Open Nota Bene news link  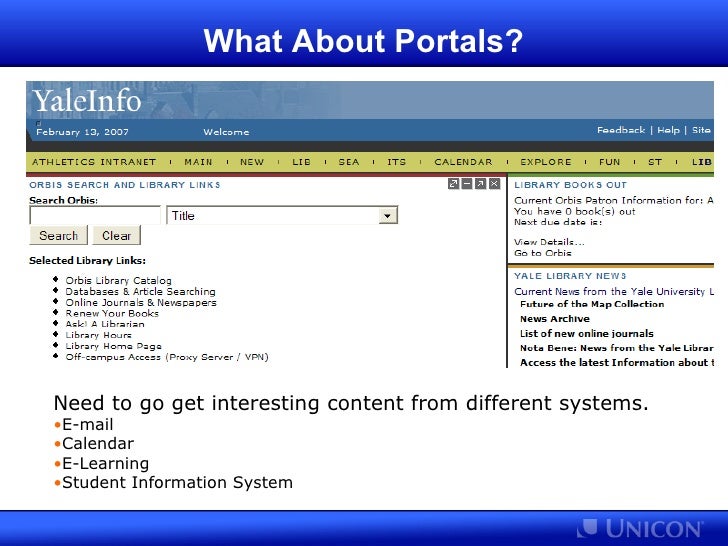click(617, 348)
